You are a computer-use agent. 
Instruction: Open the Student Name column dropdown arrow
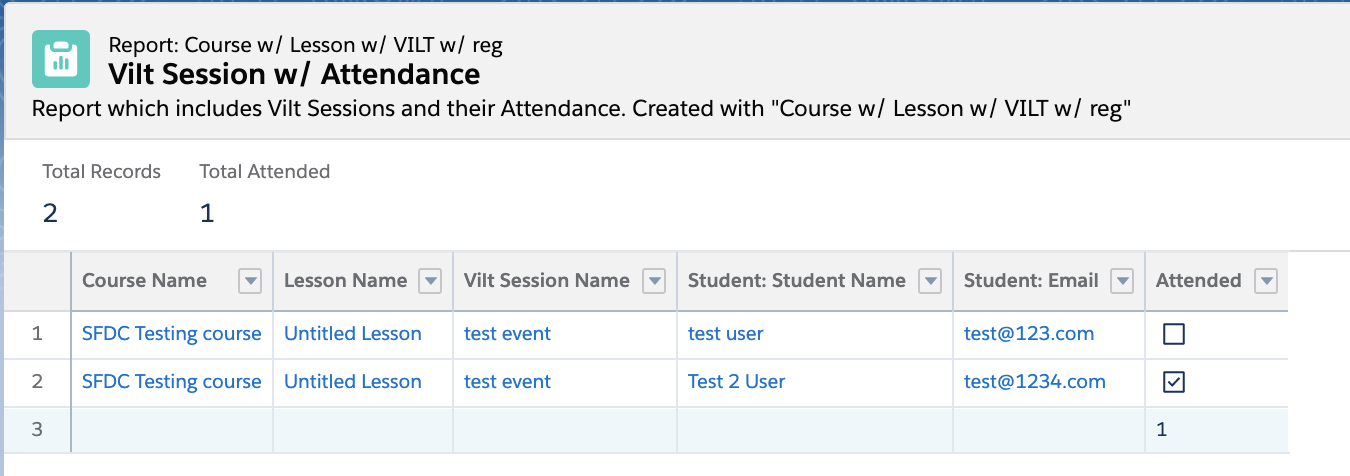tap(930, 281)
